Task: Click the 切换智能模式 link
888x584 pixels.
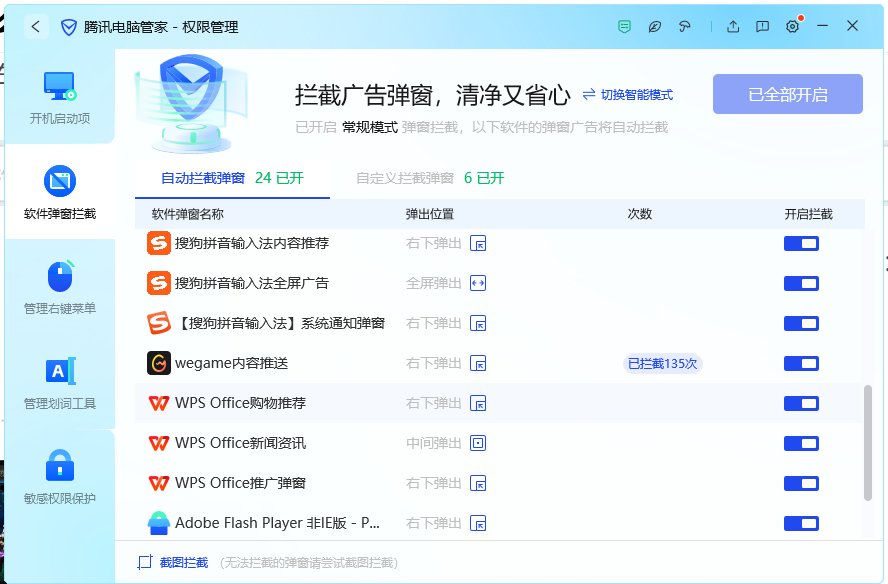Action: pos(628,95)
